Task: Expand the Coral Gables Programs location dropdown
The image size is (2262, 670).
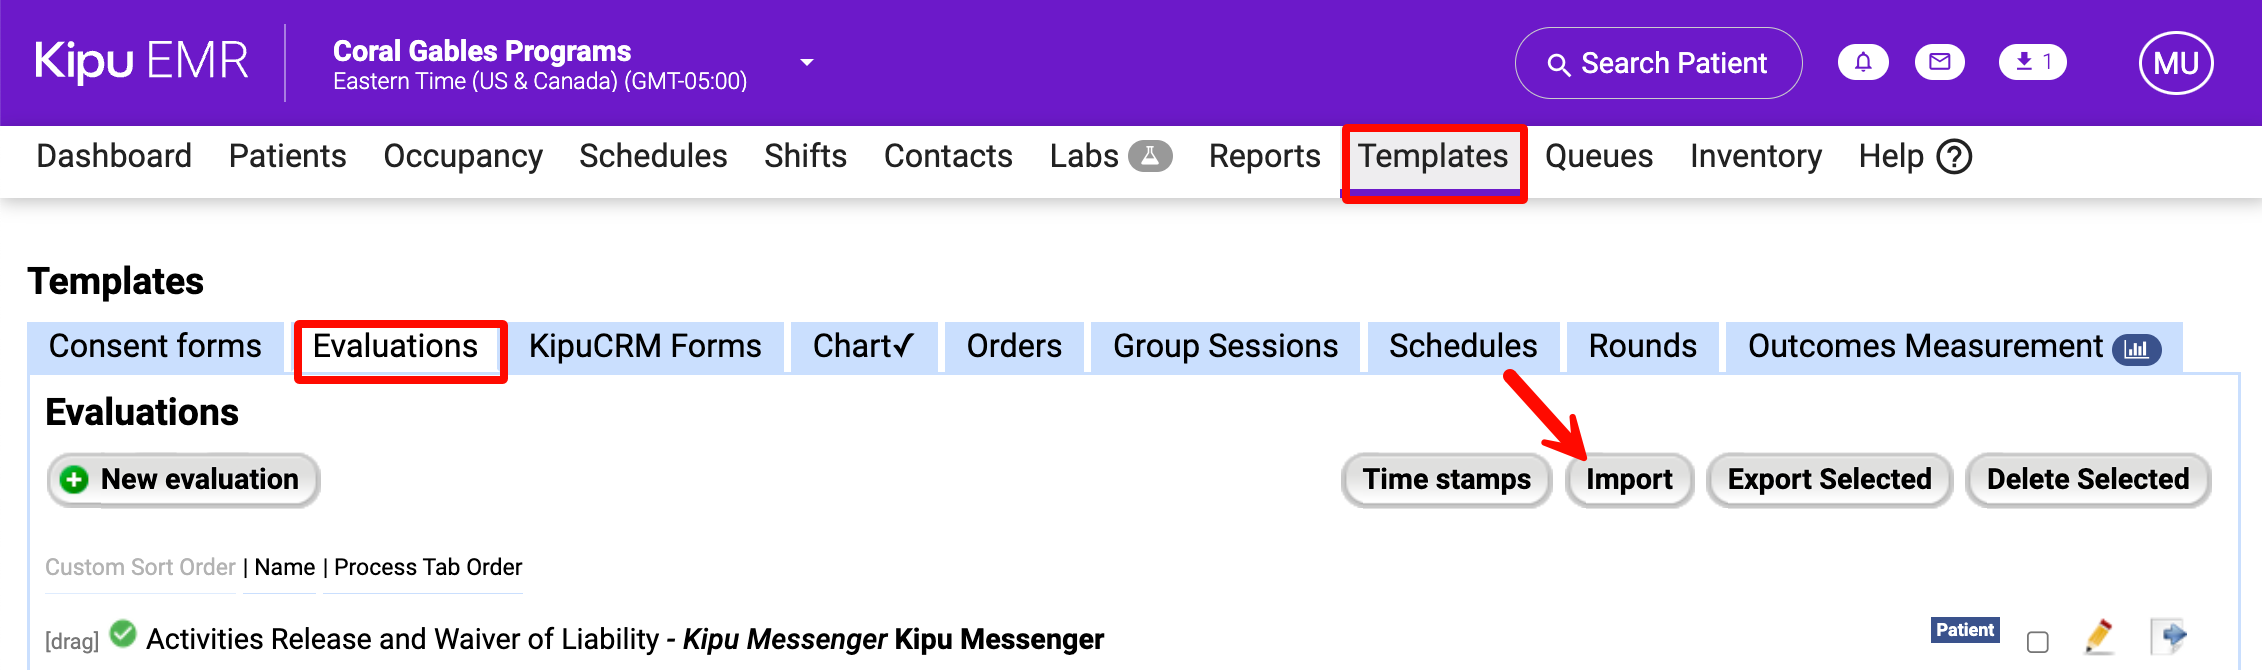Action: coord(807,63)
